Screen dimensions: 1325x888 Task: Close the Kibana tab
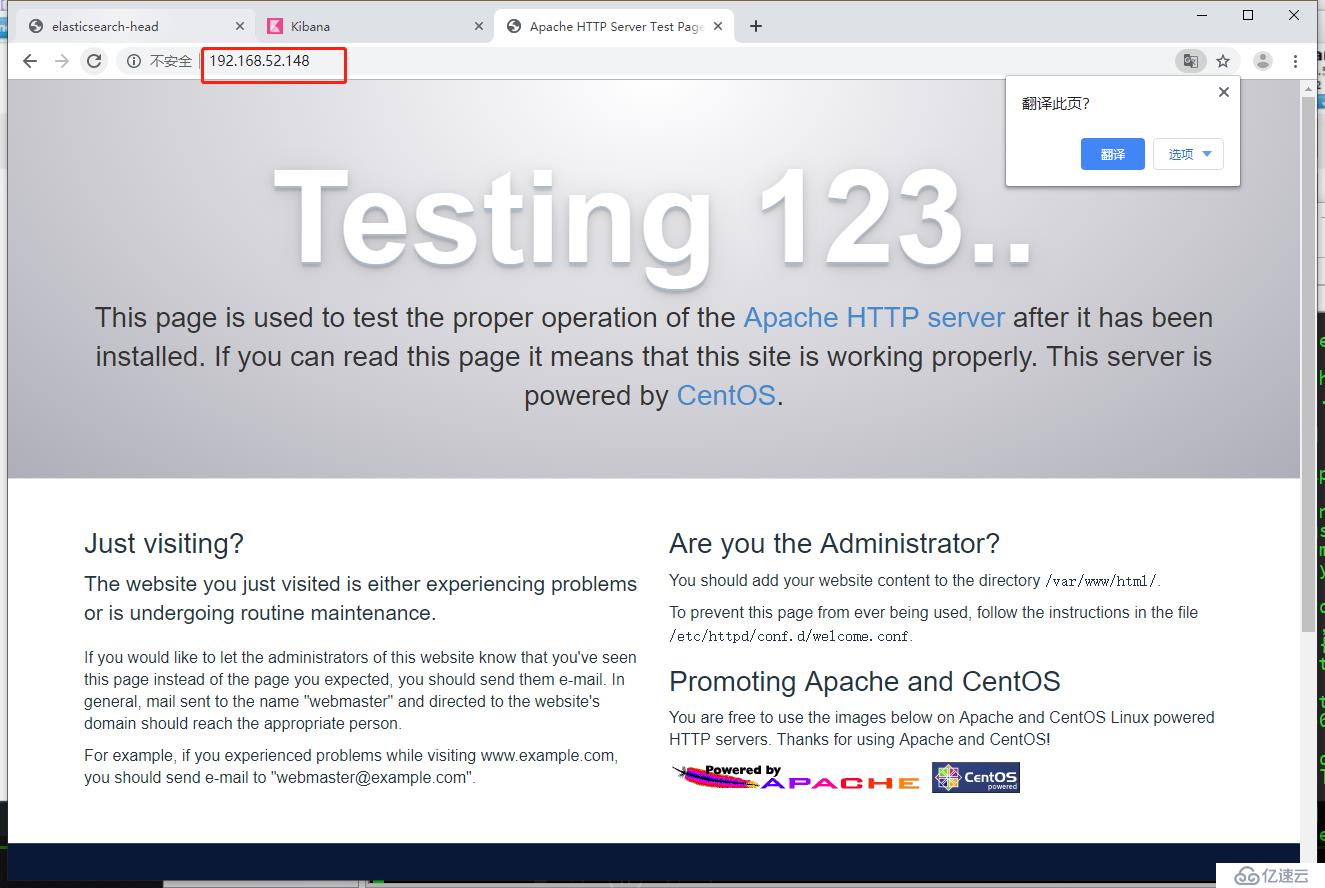click(479, 26)
